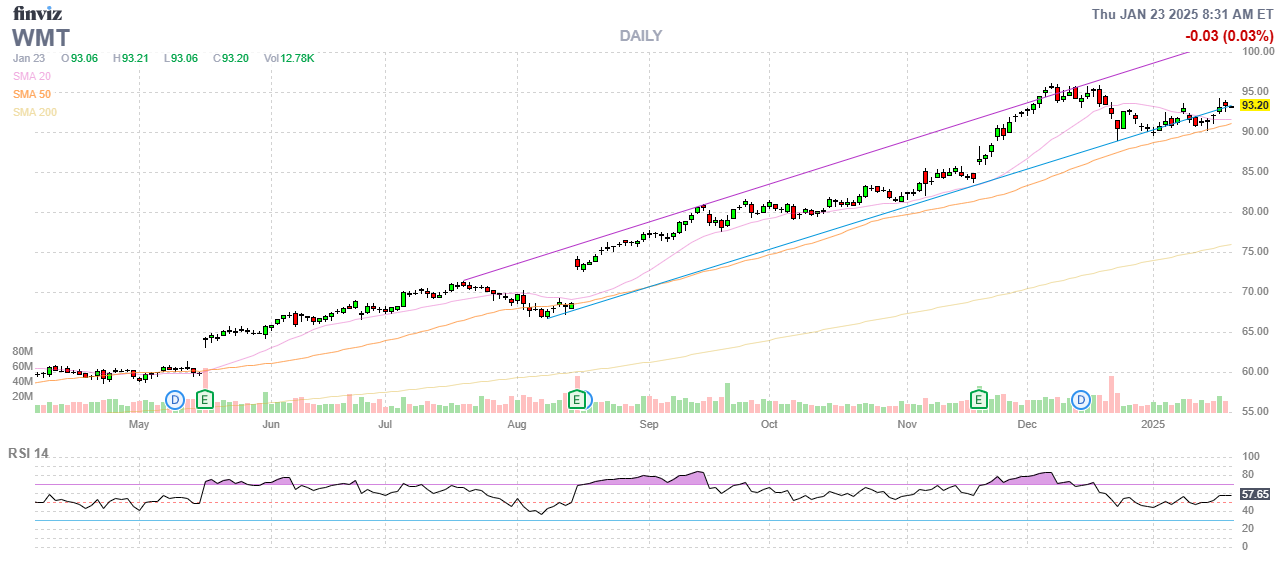1287x562 pixels.
Task: Click the 100.00 price axis label
Action: (x=1256, y=51)
